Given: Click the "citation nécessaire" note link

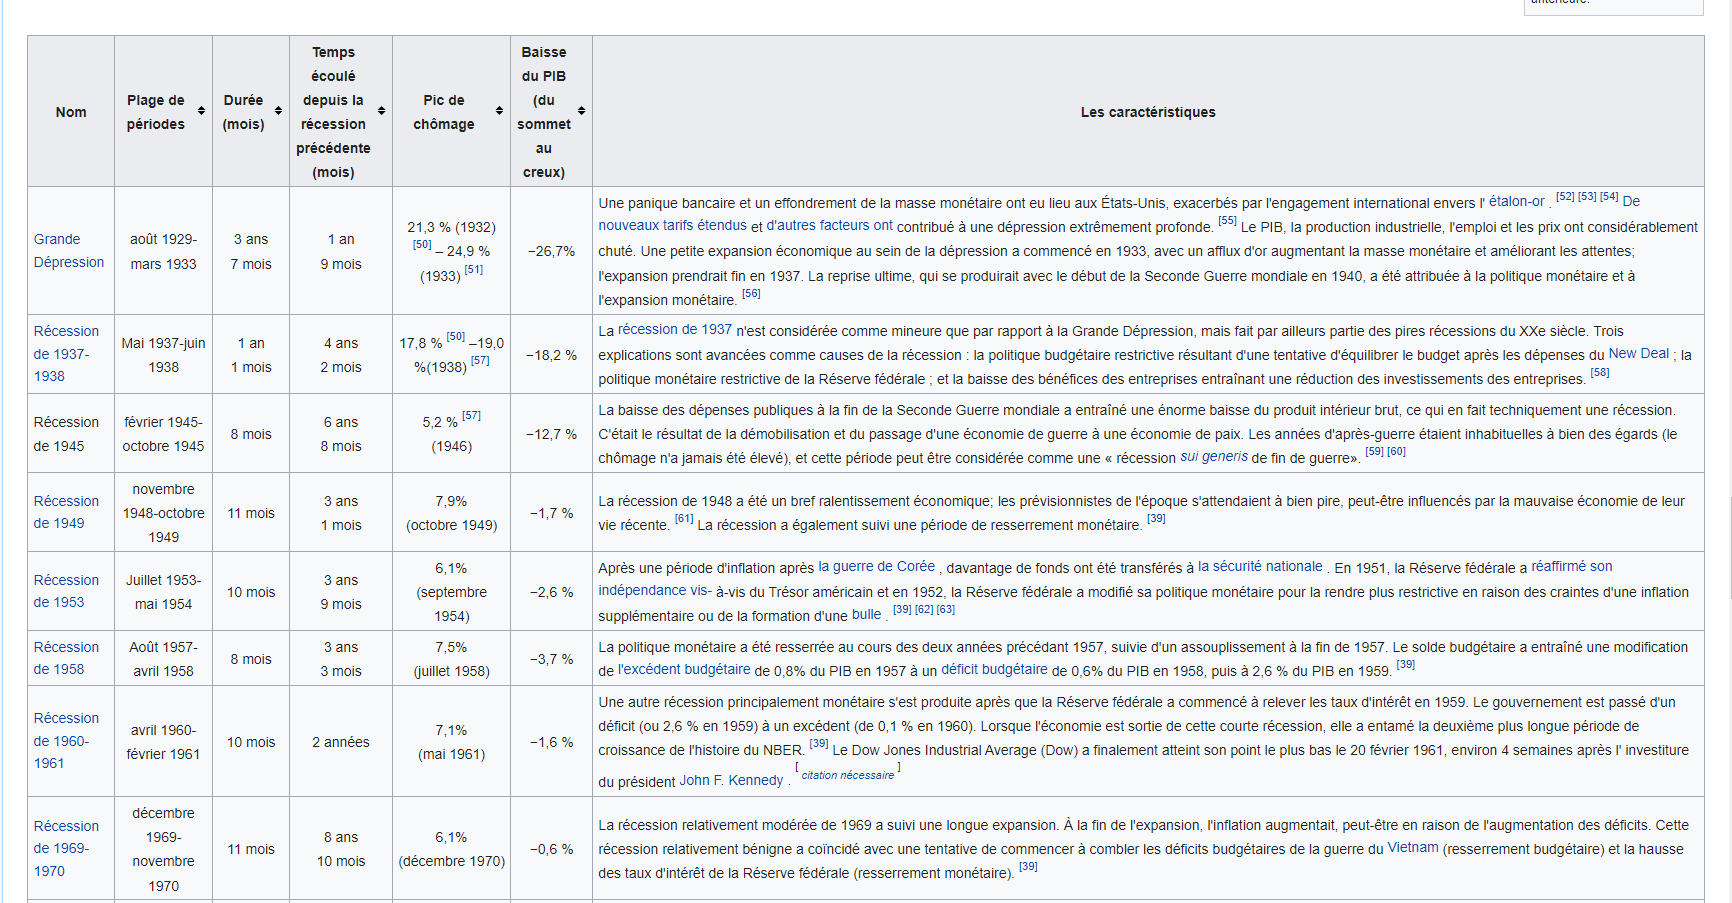Looking at the screenshot, I should tap(848, 775).
